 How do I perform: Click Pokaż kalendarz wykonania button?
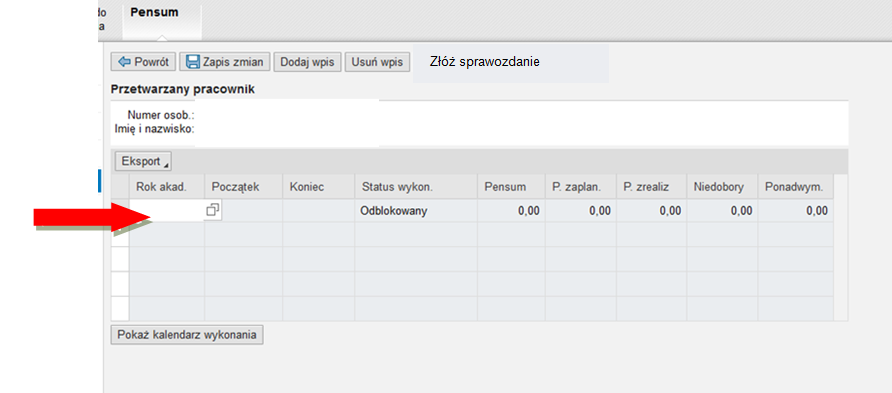(x=187, y=335)
